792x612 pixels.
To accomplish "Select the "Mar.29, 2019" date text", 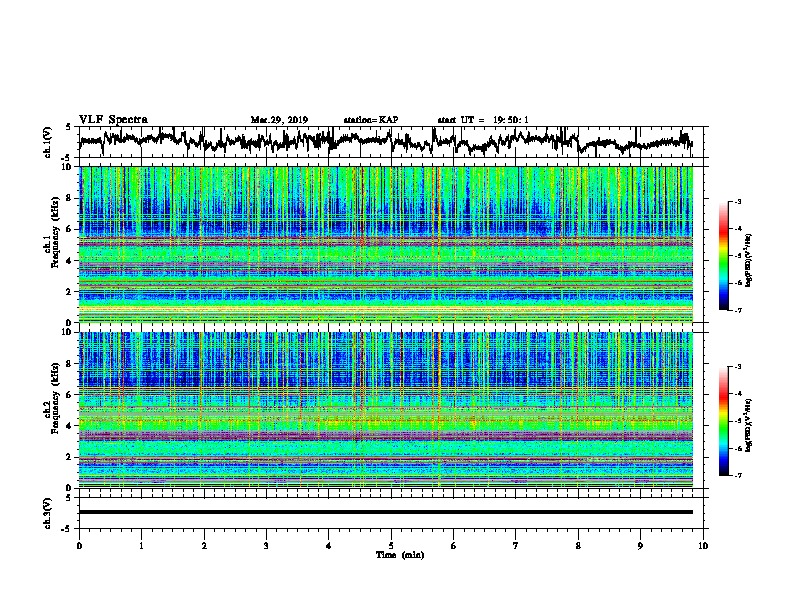I will (x=279, y=120).
